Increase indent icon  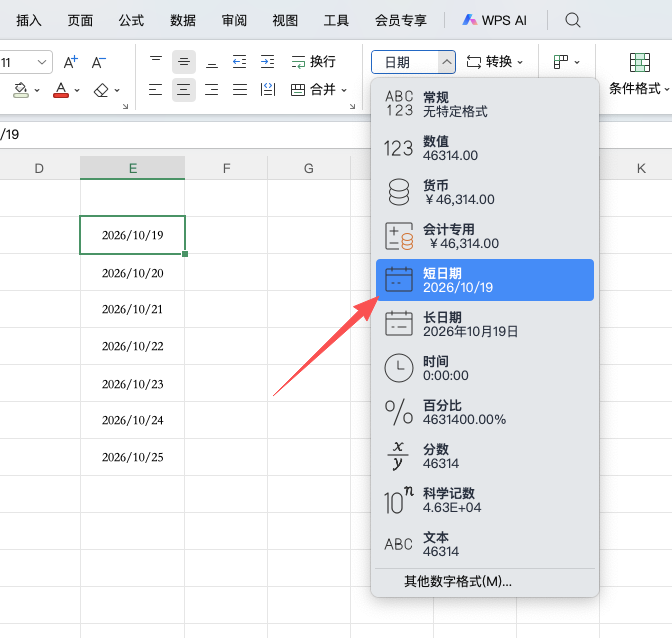click(x=267, y=62)
